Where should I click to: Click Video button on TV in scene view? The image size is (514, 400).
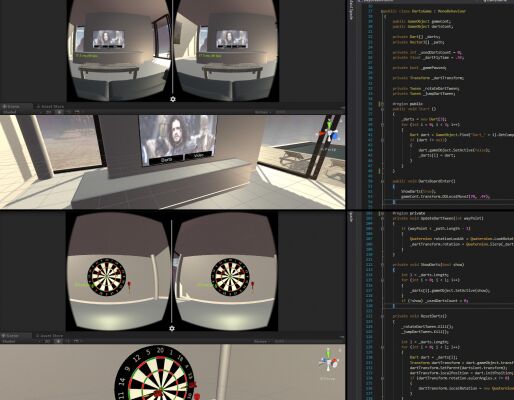pyautogui.click(x=198, y=155)
